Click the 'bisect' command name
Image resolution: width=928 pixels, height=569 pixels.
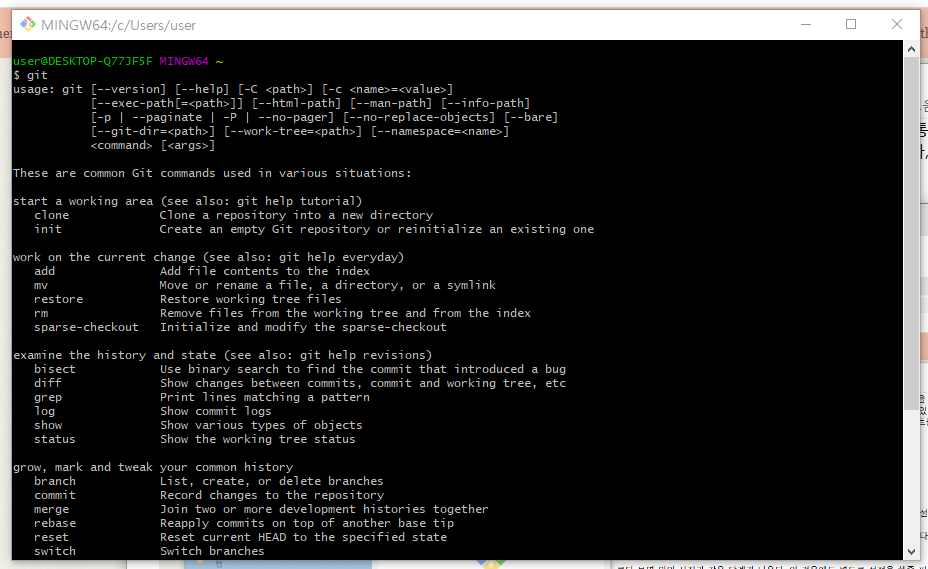55,369
